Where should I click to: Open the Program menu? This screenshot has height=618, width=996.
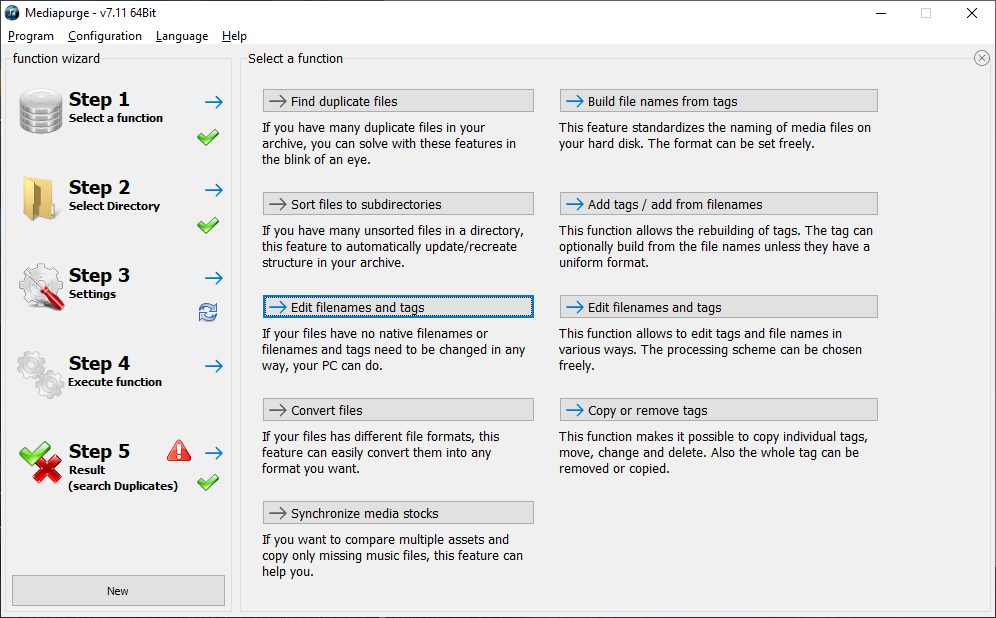pyautogui.click(x=30, y=36)
